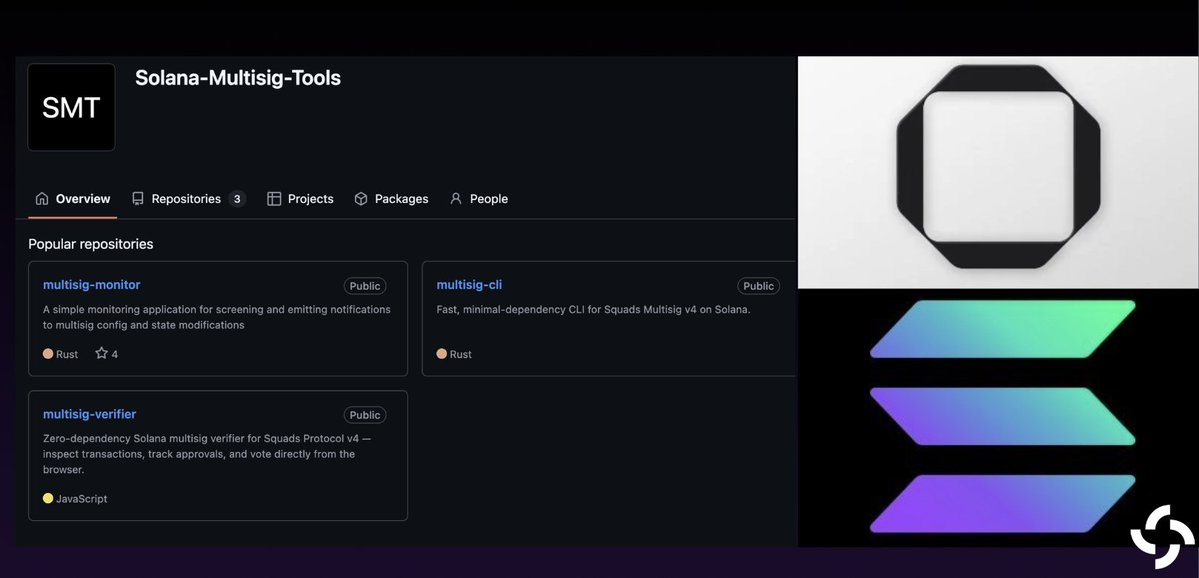Click the Solana-Multisig-Tools organization title
1199x578 pixels.
tap(238, 77)
